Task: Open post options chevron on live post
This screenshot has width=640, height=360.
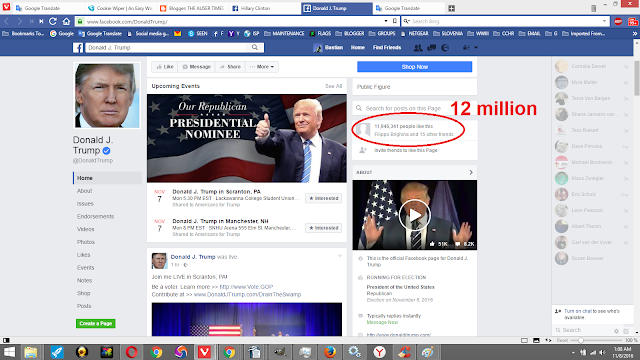Action: point(340,256)
